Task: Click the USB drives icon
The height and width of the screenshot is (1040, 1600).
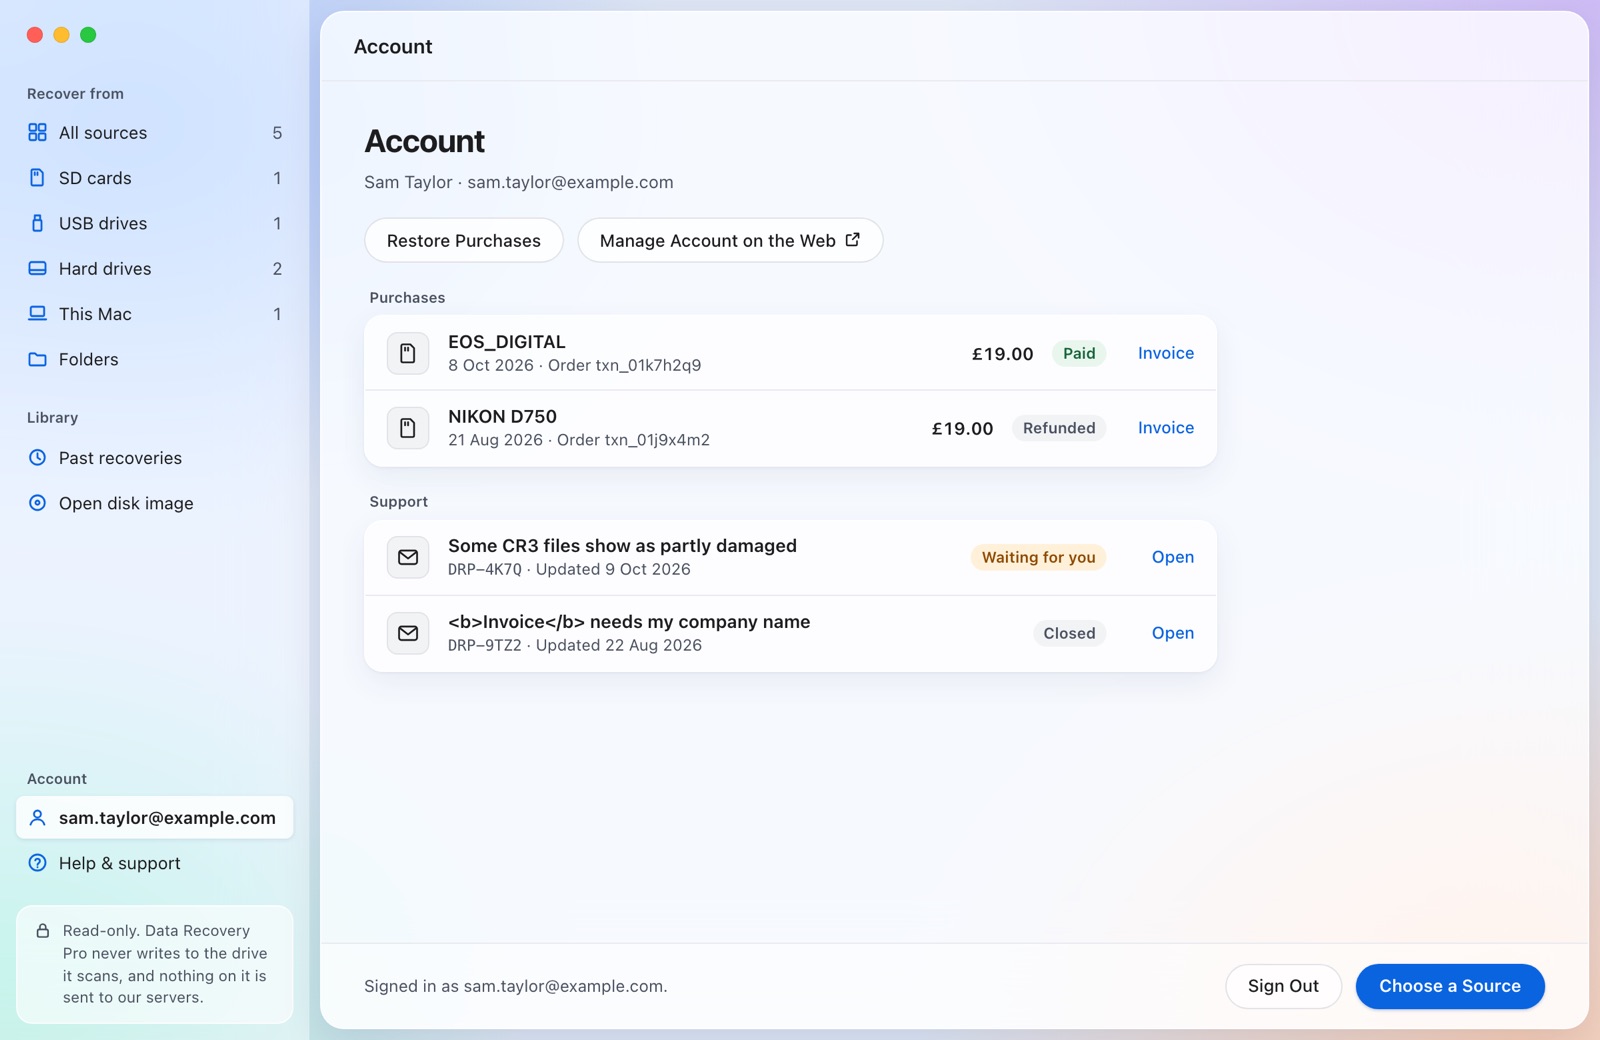Action: coord(37,223)
